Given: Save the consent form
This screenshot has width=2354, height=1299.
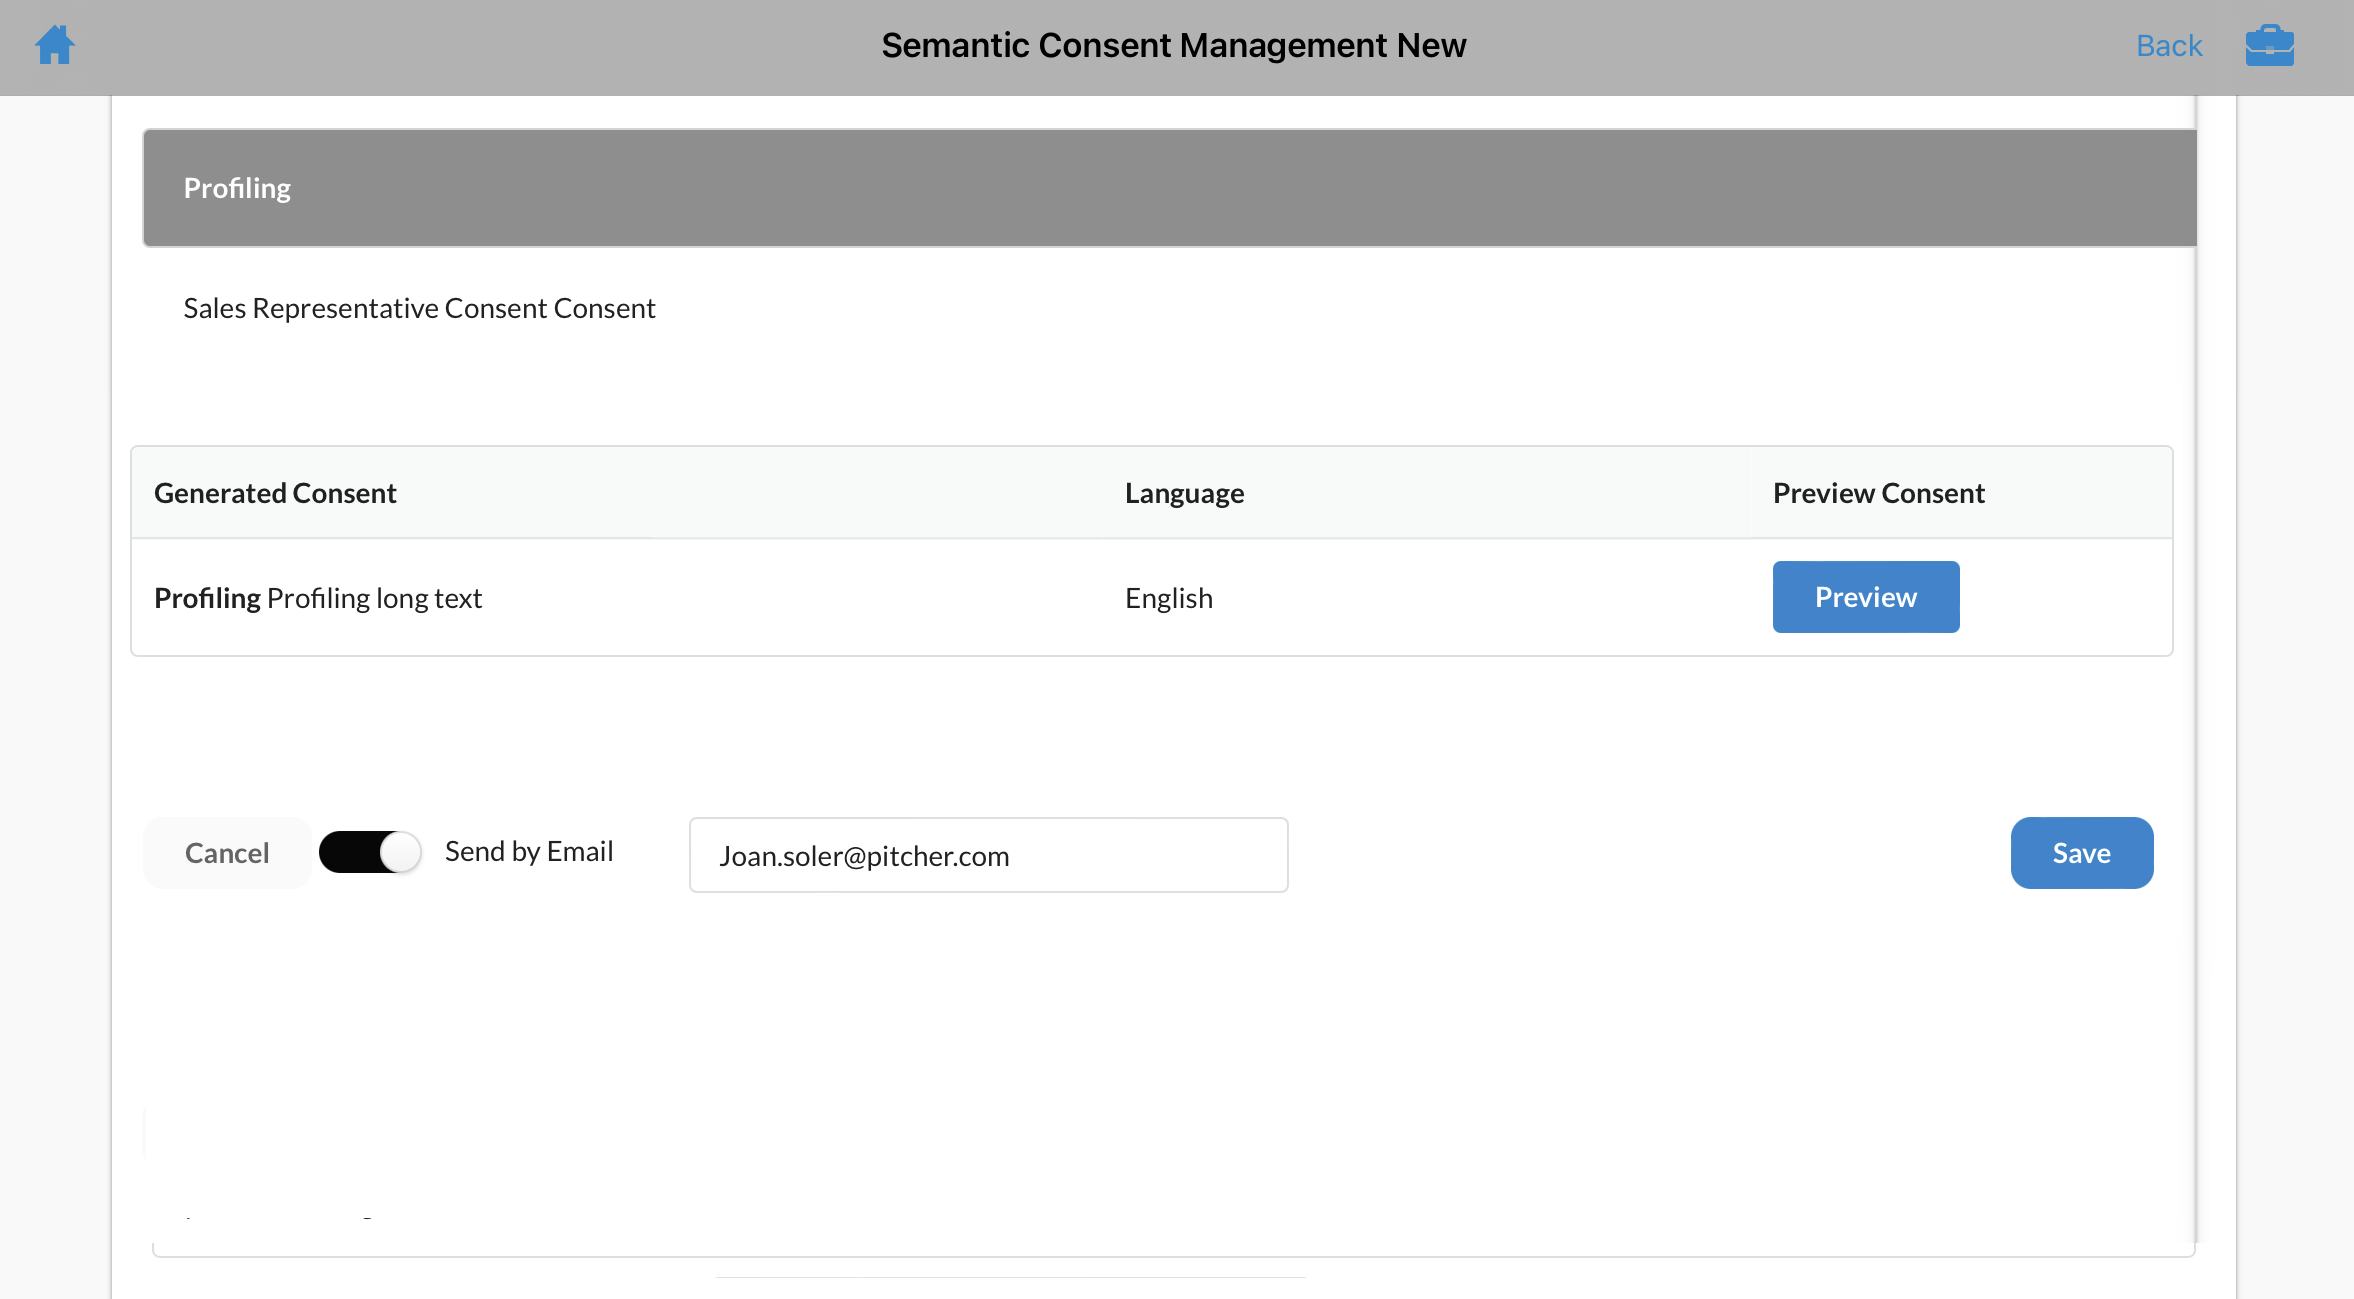Looking at the screenshot, I should (2081, 853).
